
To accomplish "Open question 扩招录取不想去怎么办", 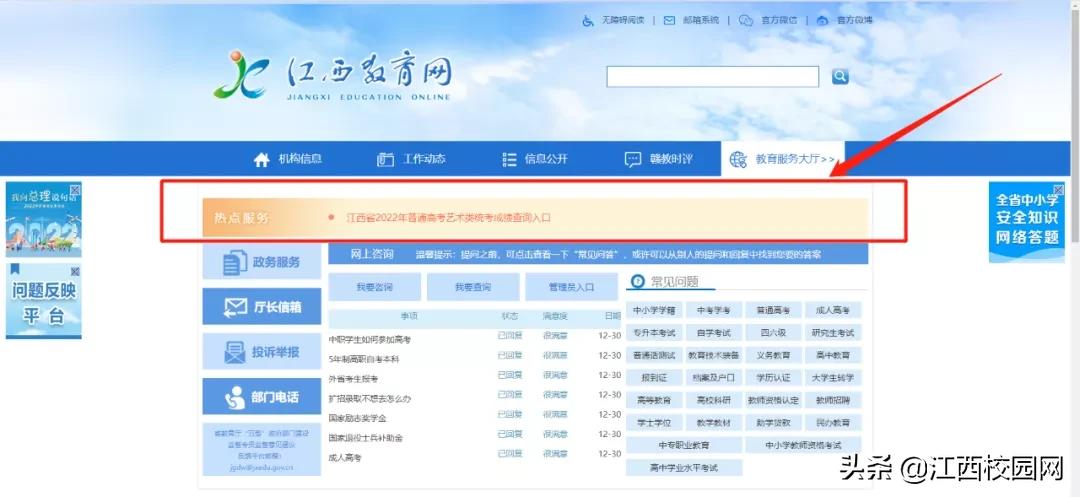I will coord(370,399).
